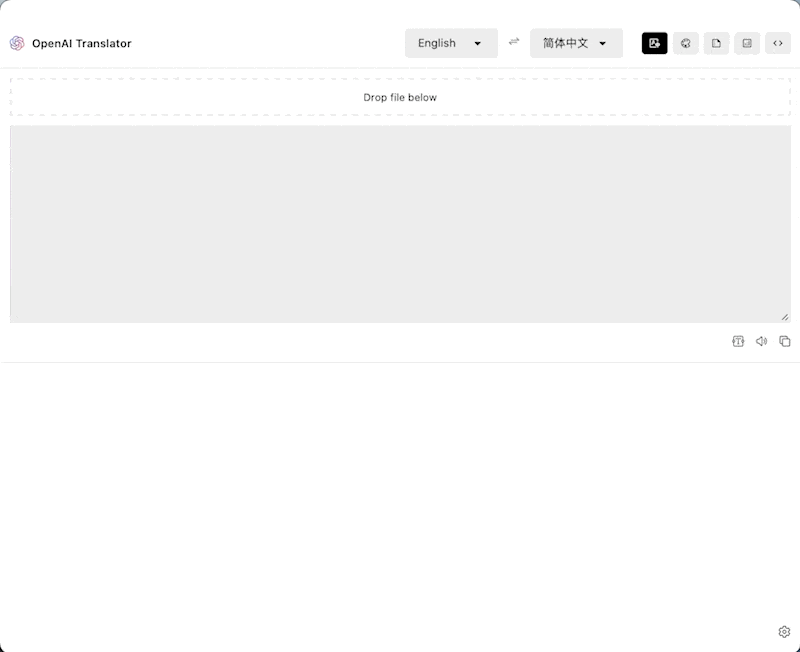800x652 pixels.
Task: Click the textarea resize handle corner
Action: [786, 316]
